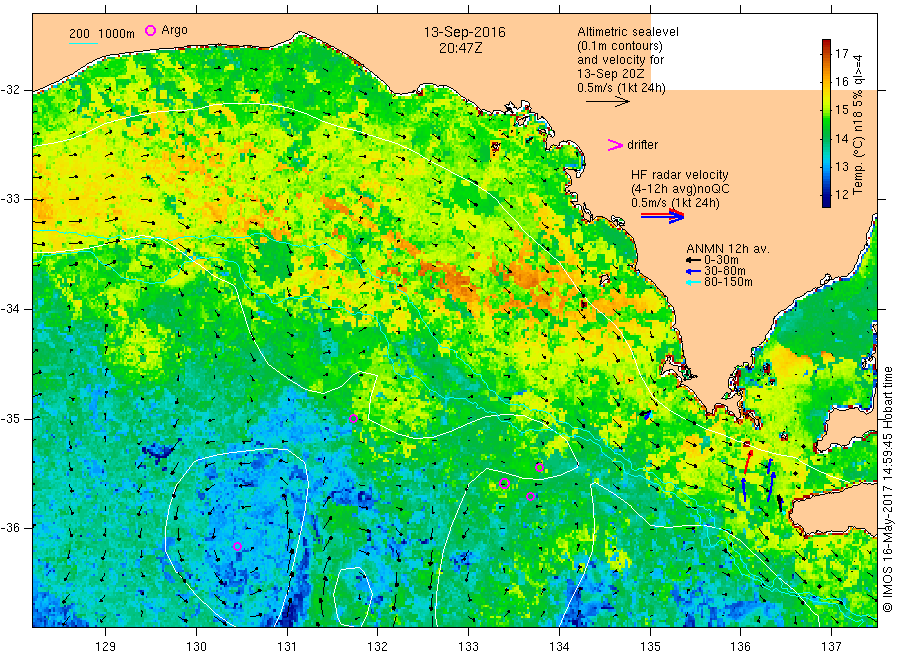The image size is (900, 660).
Task: Click the '200' depth contour label
Action: [x=79, y=34]
